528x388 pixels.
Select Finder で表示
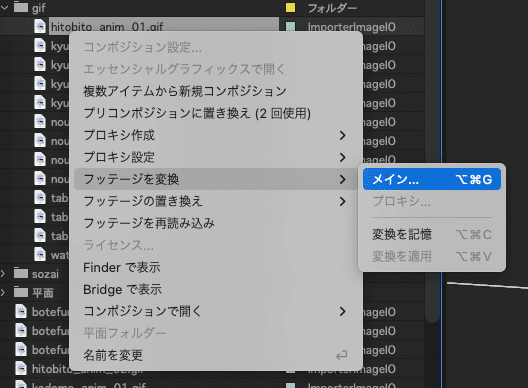pyautogui.click(x=216, y=267)
